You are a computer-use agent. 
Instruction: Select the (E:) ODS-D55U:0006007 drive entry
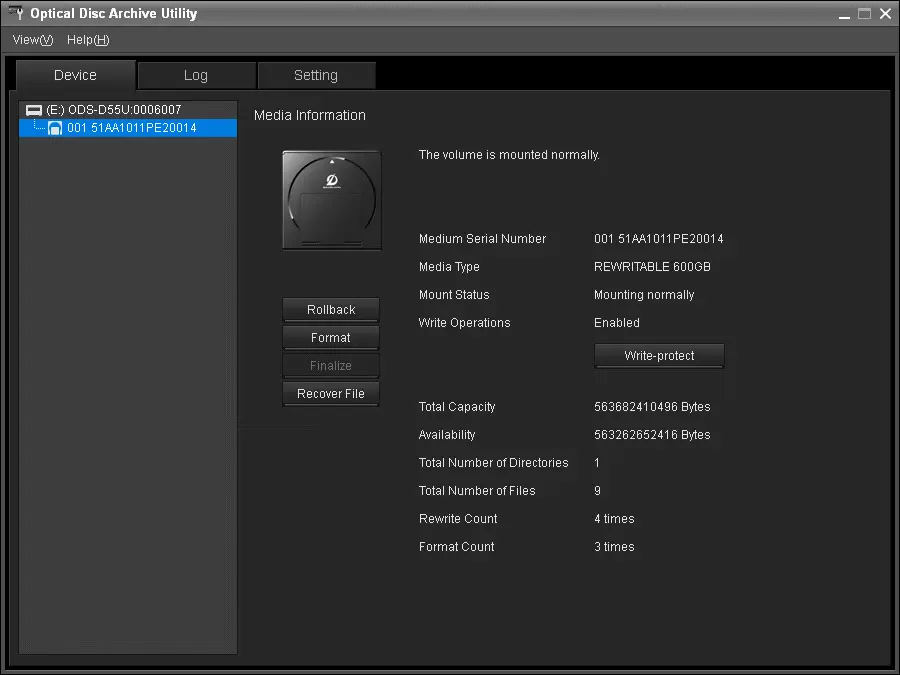113,110
